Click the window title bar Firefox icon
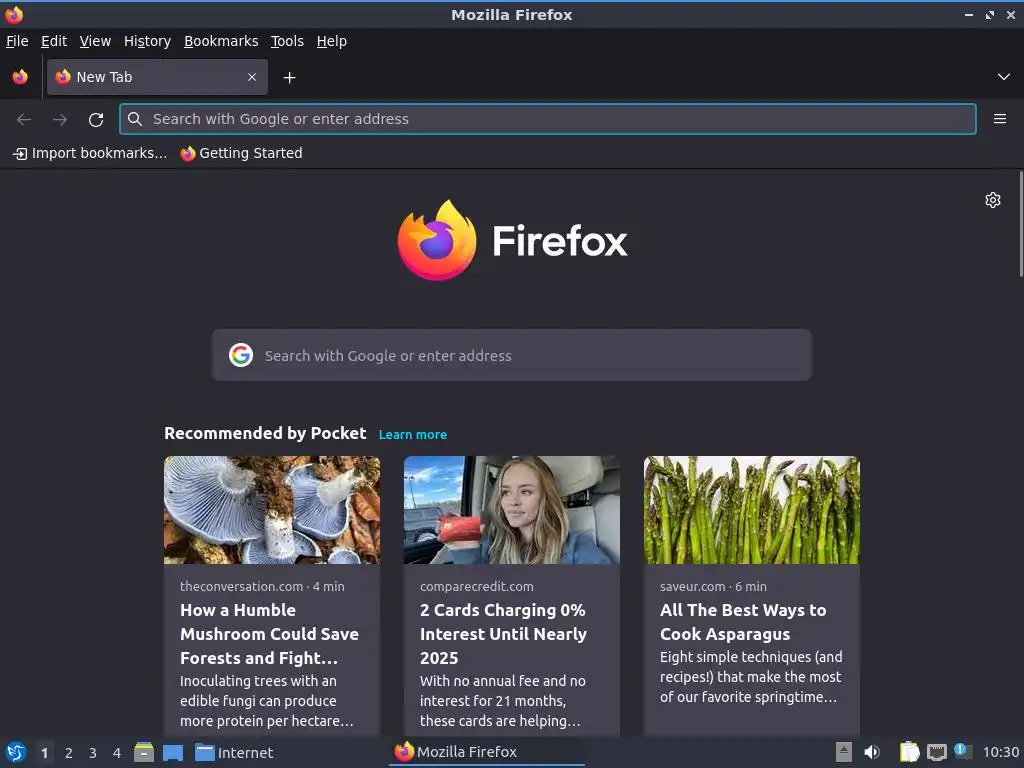Image resolution: width=1024 pixels, height=768 pixels. click(x=14, y=14)
